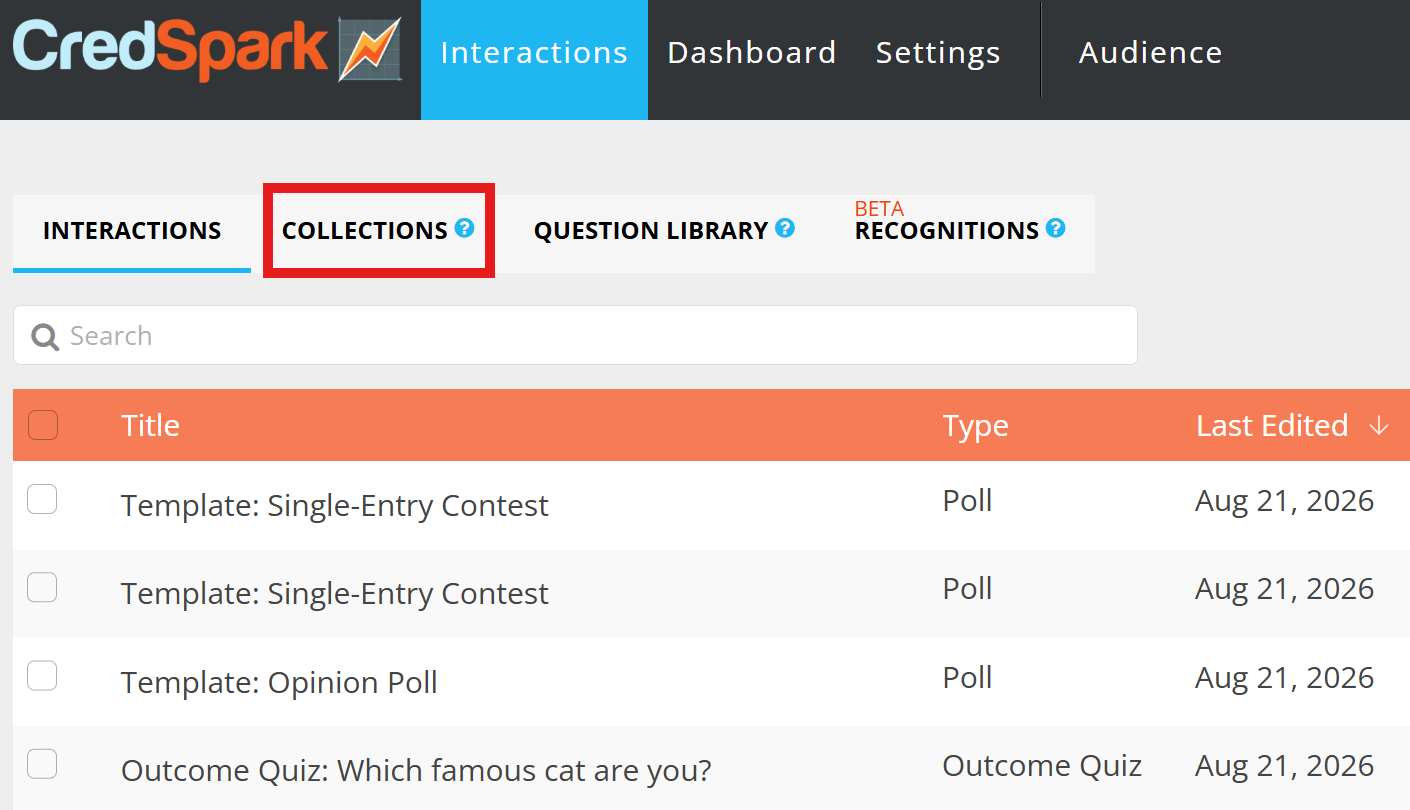Sort by the Last Edited column
The image size is (1410, 810).
pos(1272,426)
